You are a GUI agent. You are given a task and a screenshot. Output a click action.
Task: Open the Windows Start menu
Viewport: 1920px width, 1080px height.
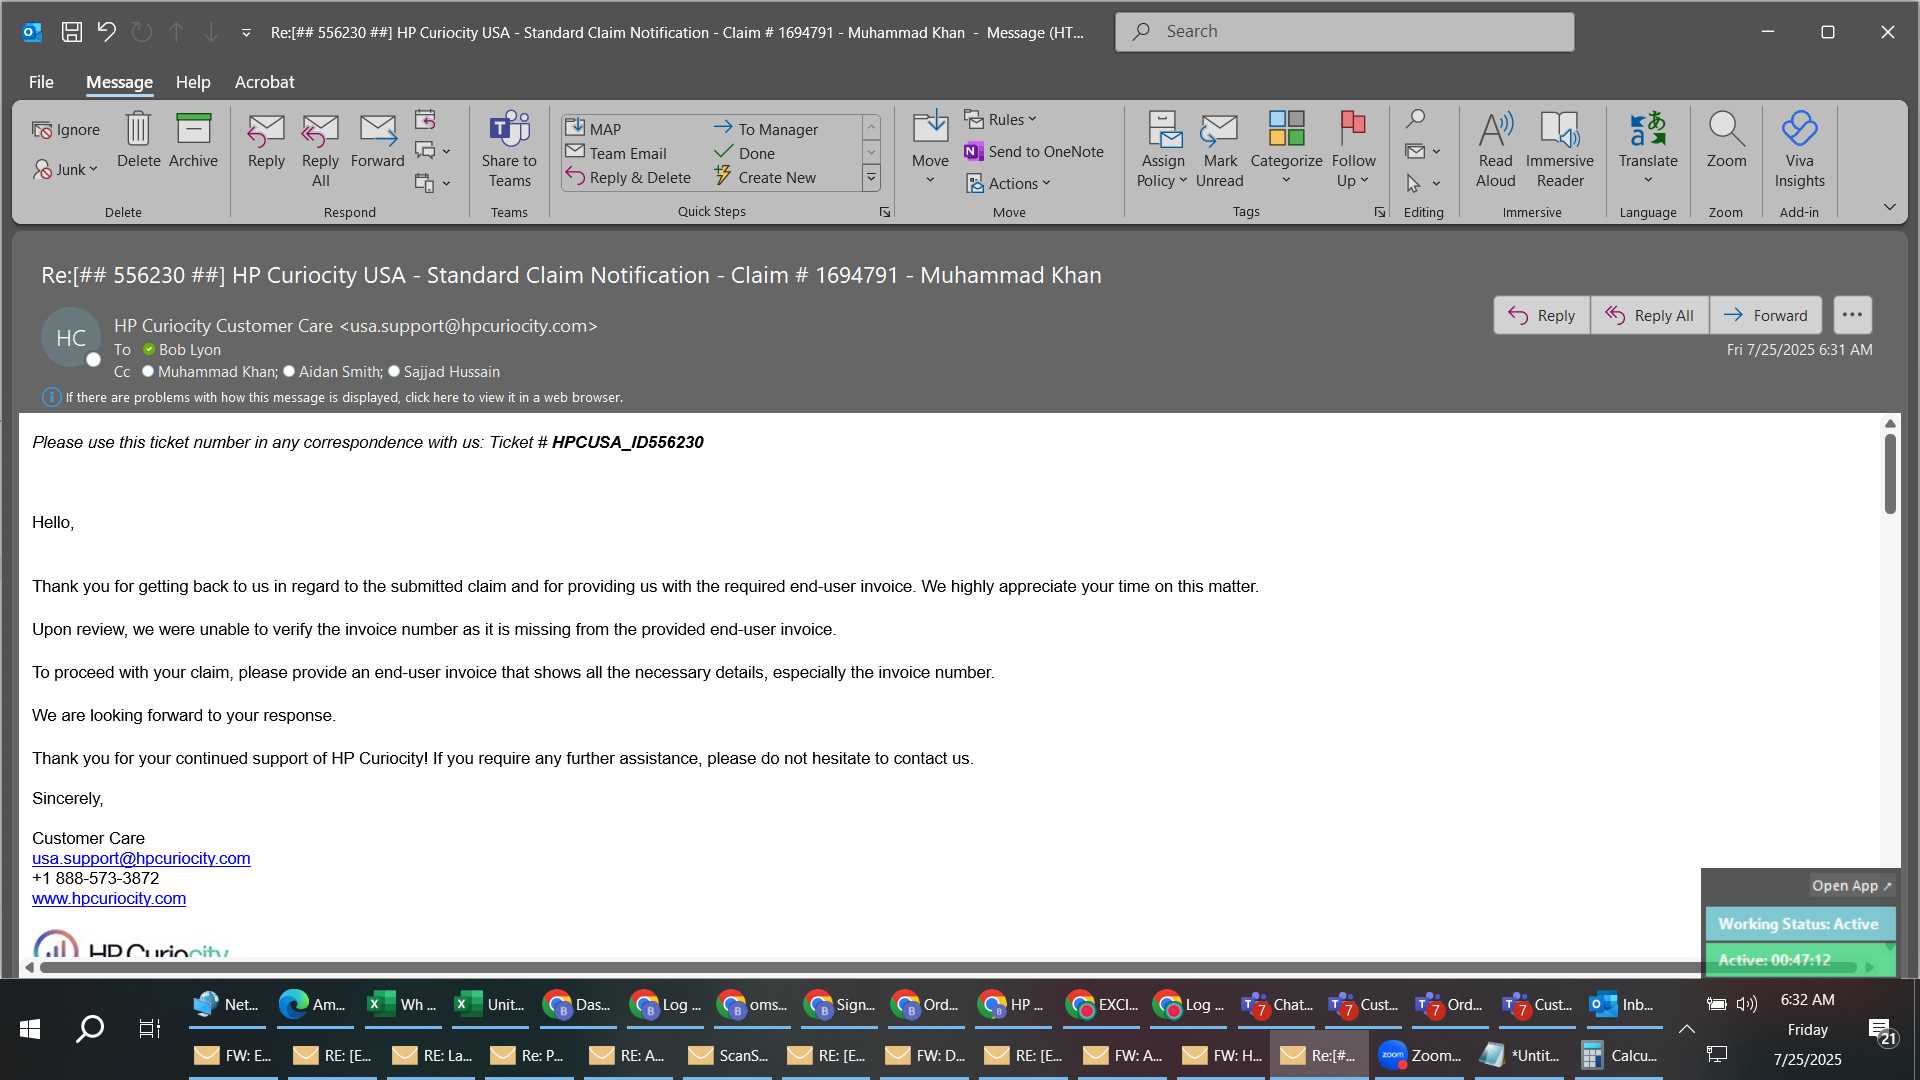point(30,1028)
